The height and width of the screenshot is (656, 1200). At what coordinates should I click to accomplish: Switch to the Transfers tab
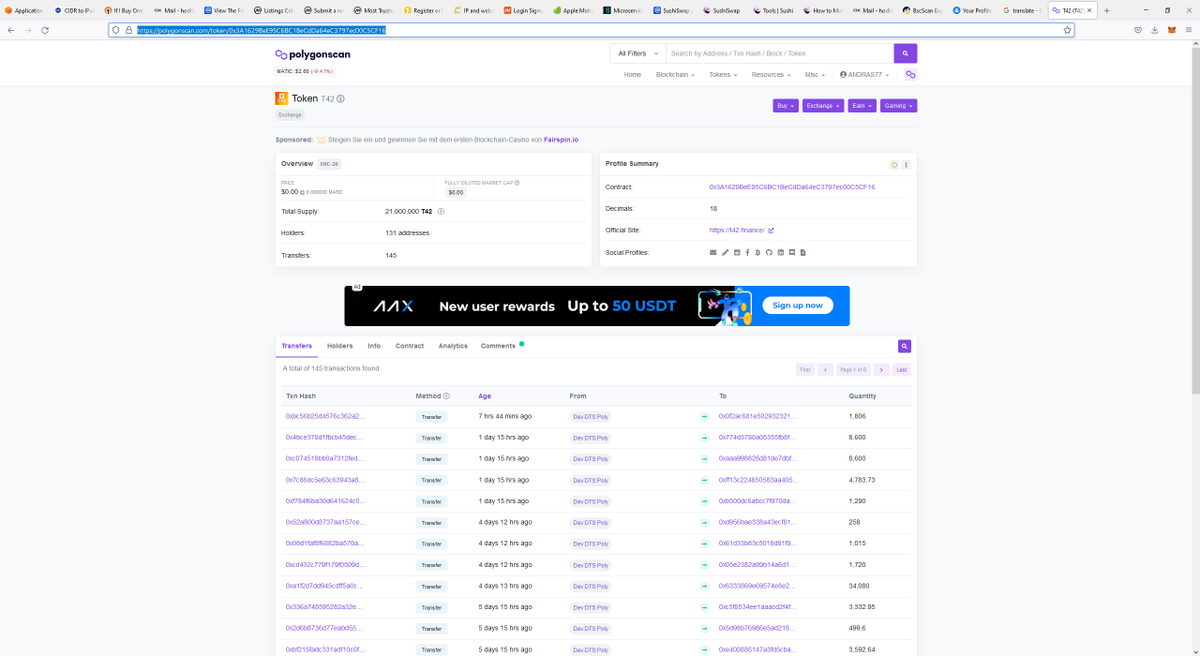point(297,346)
